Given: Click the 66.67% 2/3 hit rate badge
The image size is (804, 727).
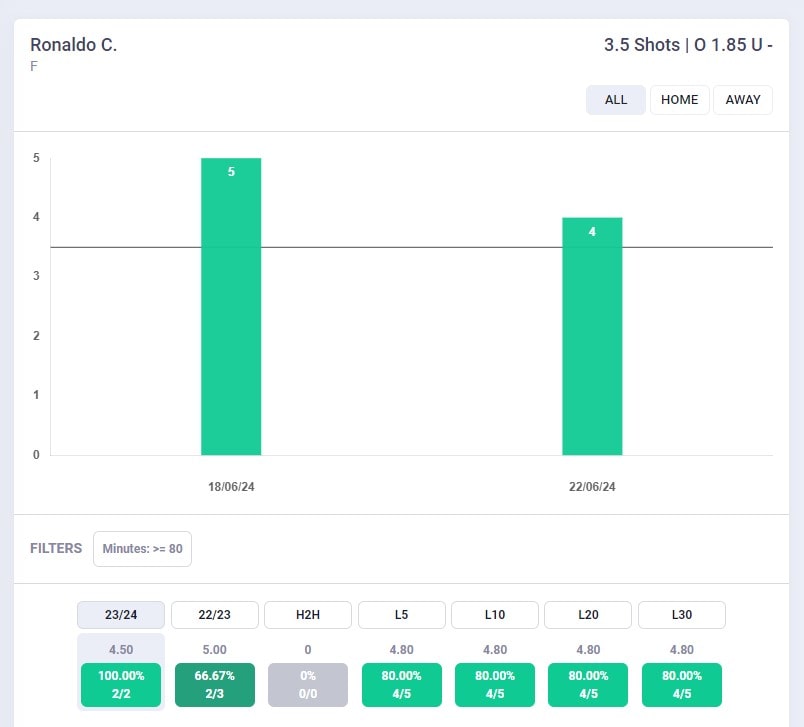Looking at the screenshot, I should tap(214, 685).
